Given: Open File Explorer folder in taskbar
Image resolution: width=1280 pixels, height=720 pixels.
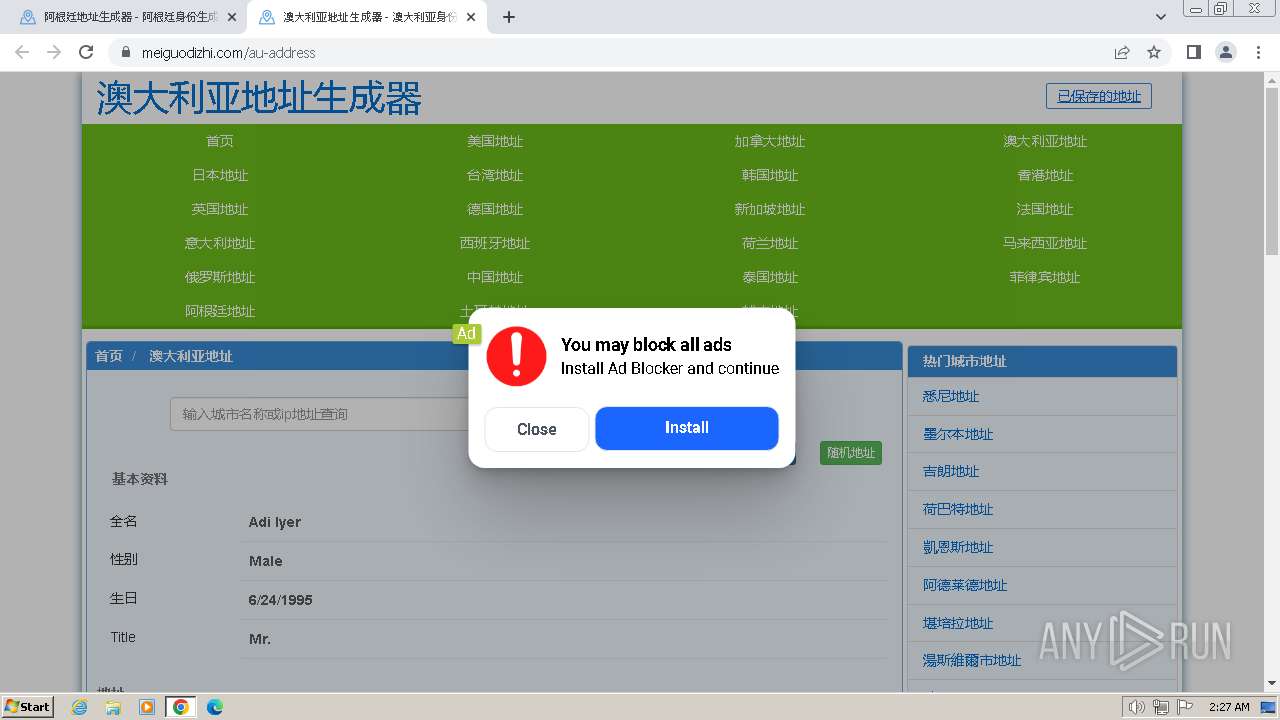Looking at the screenshot, I should coord(113,707).
